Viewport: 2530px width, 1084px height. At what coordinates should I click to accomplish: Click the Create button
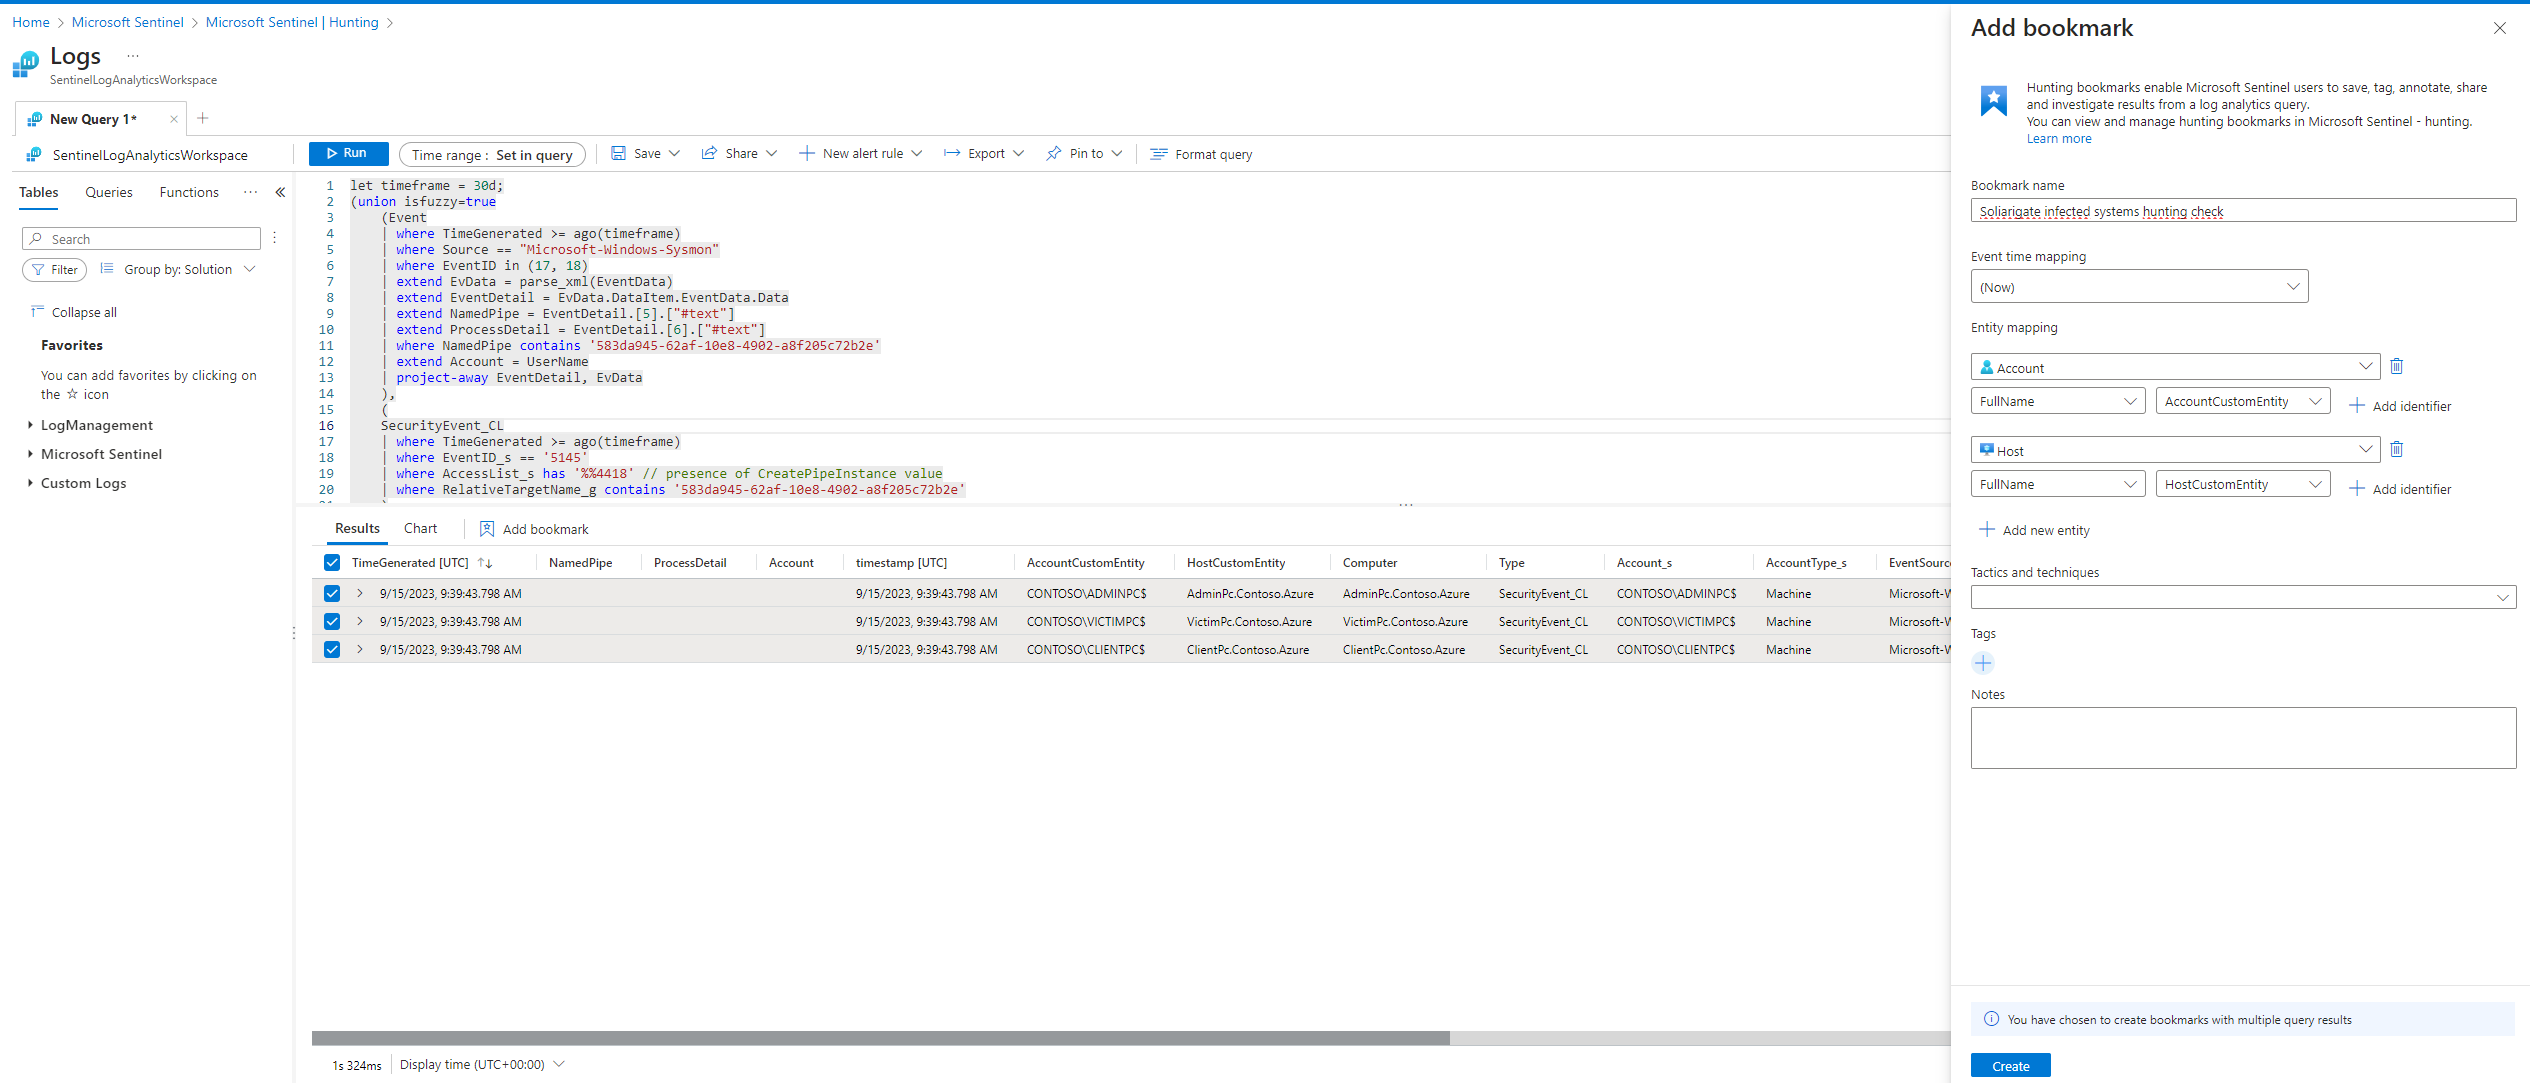pos(2010,1066)
